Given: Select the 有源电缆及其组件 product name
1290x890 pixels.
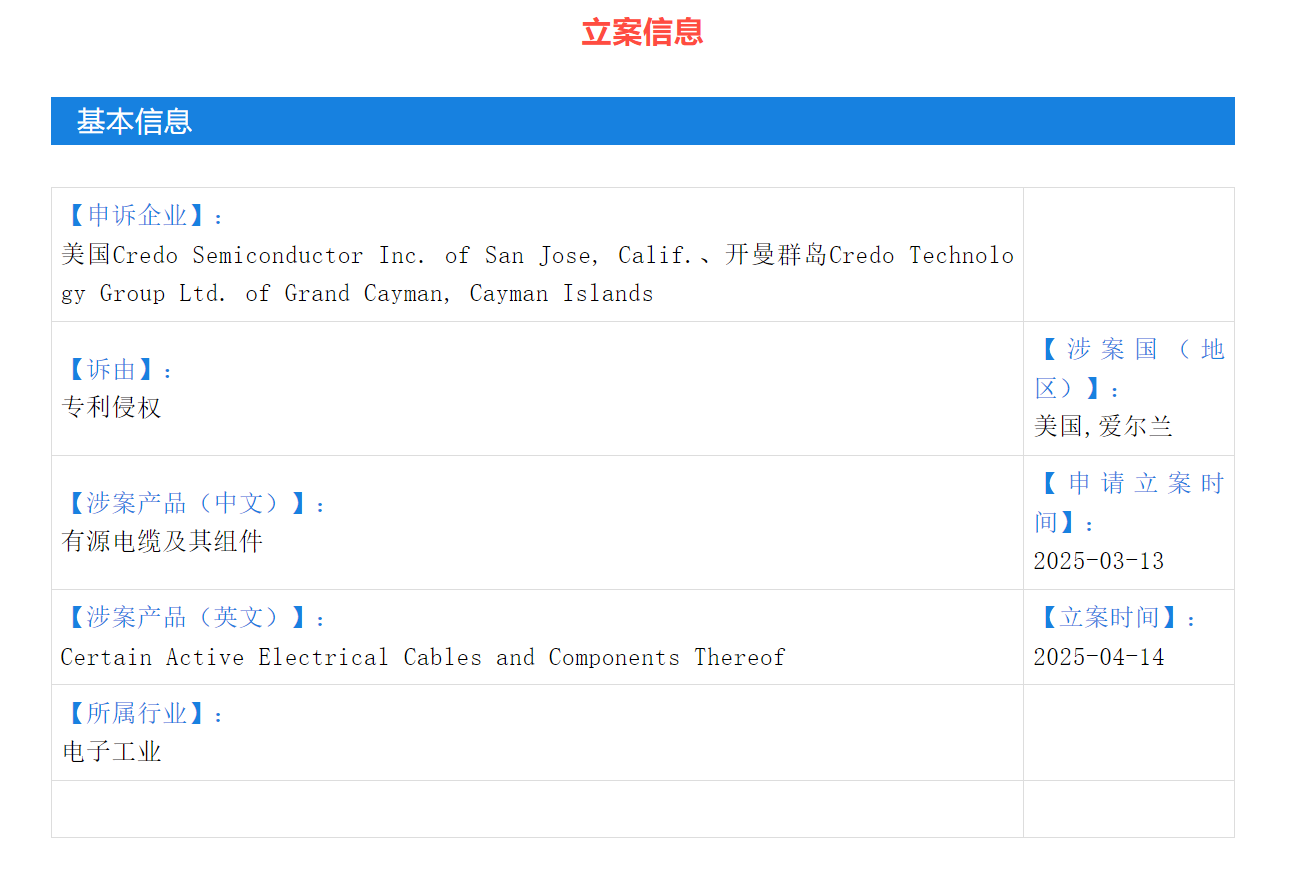Looking at the screenshot, I should coord(162,542).
